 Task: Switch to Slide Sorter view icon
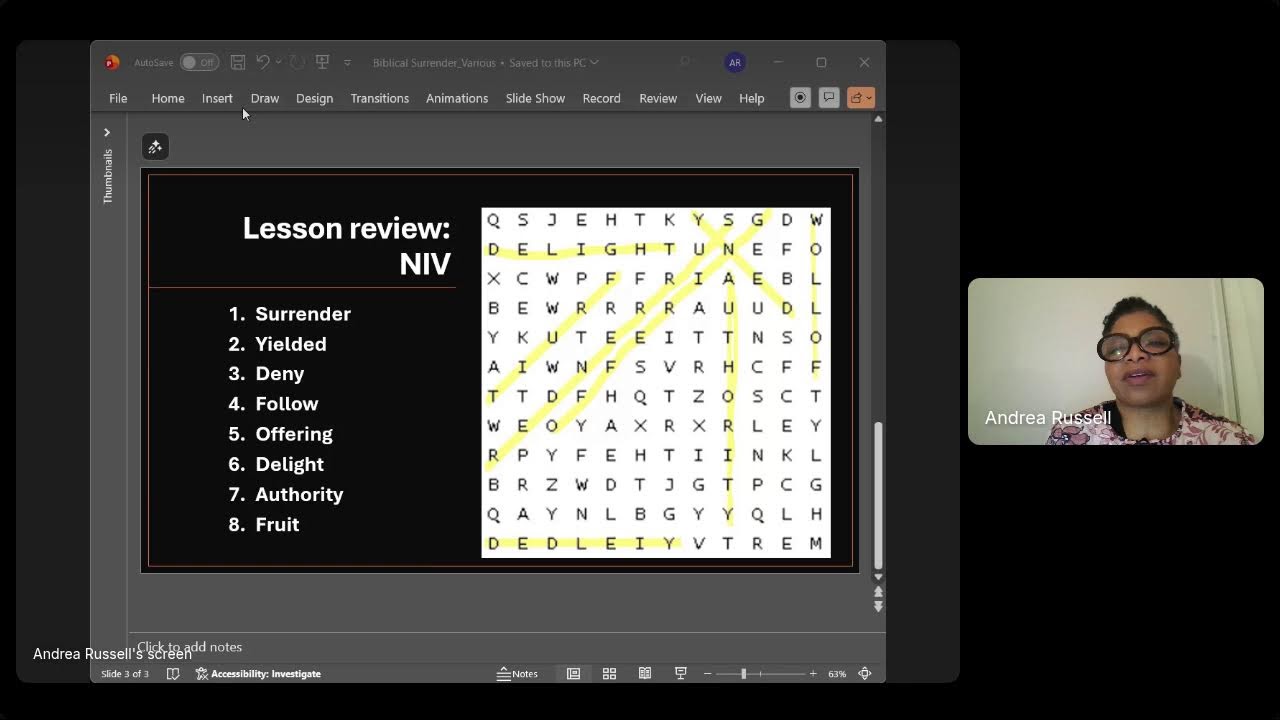point(609,674)
